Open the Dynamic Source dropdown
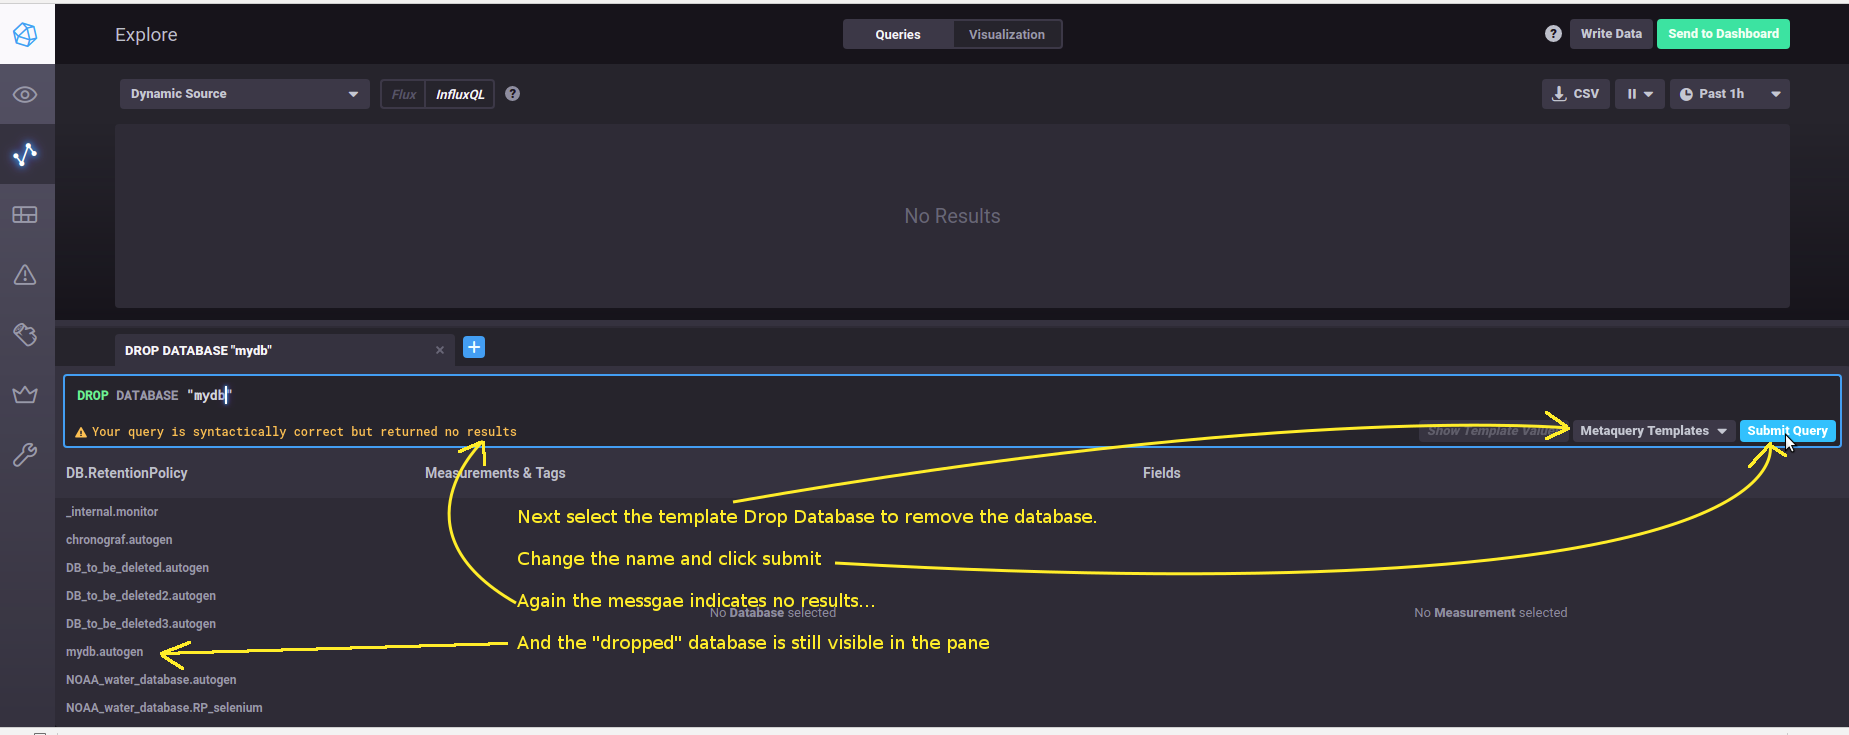 tap(244, 93)
